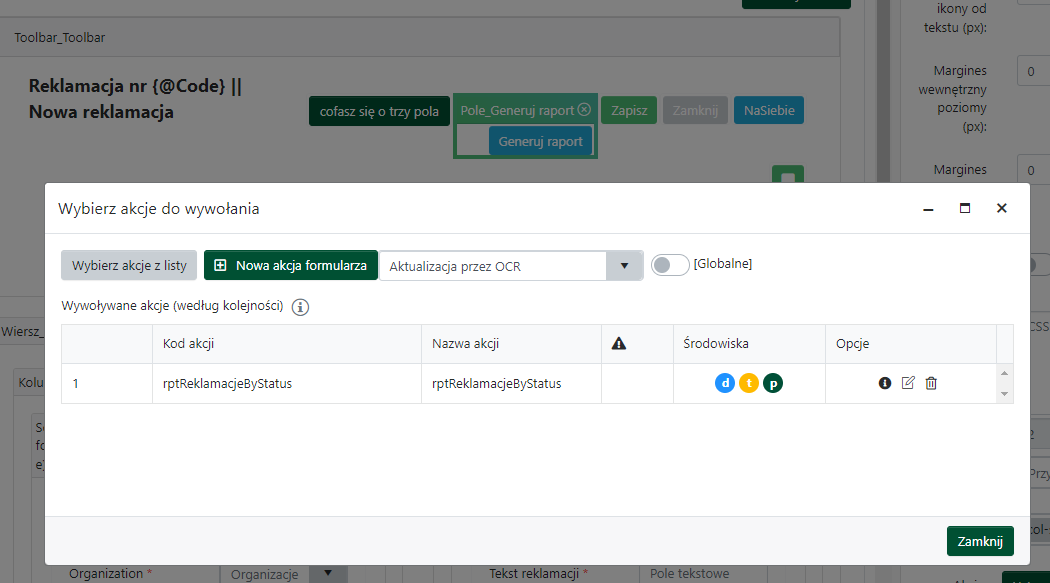Viewport: 1050px width, 583px height.
Task: Click the info icon beside "Wywoływane akcje"
Action: click(301, 308)
